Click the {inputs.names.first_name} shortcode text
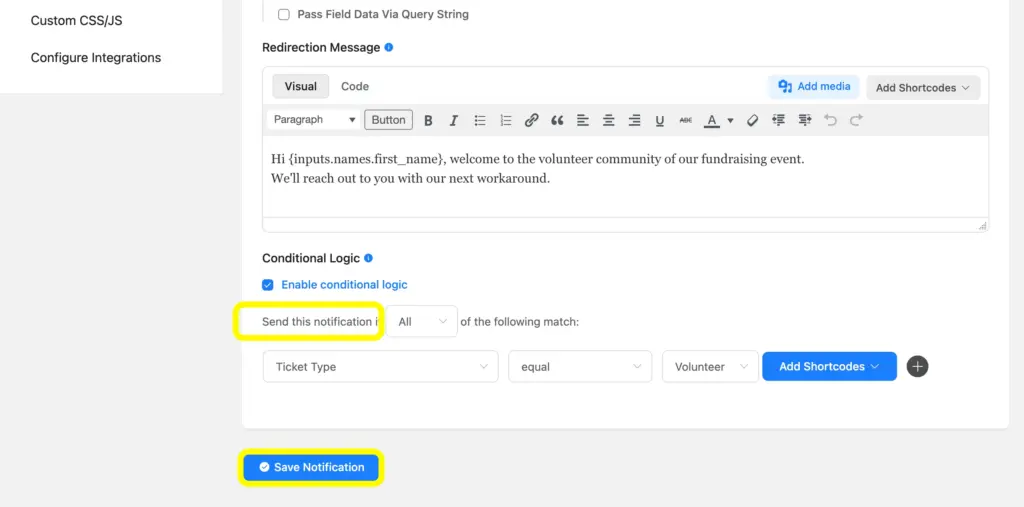1024x507 pixels. (x=366, y=159)
